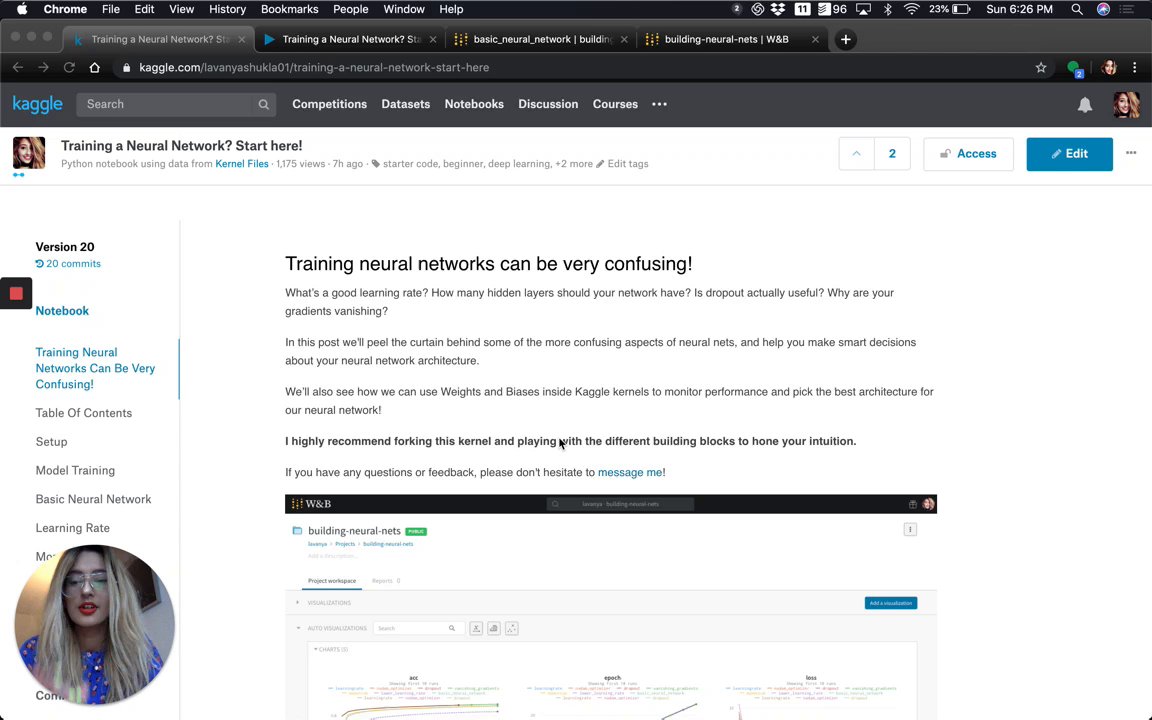Image resolution: width=1152 pixels, height=720 pixels.
Task: Click the browser address bar URL
Action: (314, 68)
